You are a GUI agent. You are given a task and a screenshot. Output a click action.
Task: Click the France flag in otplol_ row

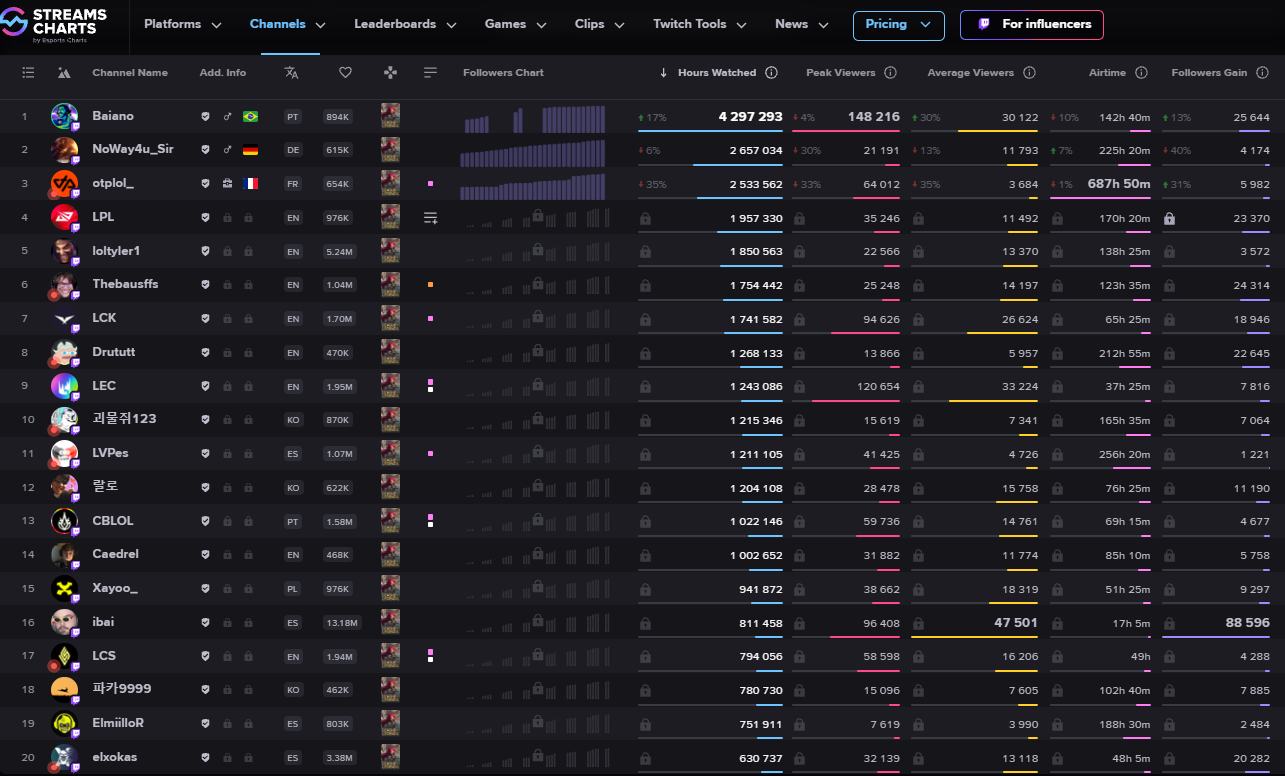click(250, 184)
